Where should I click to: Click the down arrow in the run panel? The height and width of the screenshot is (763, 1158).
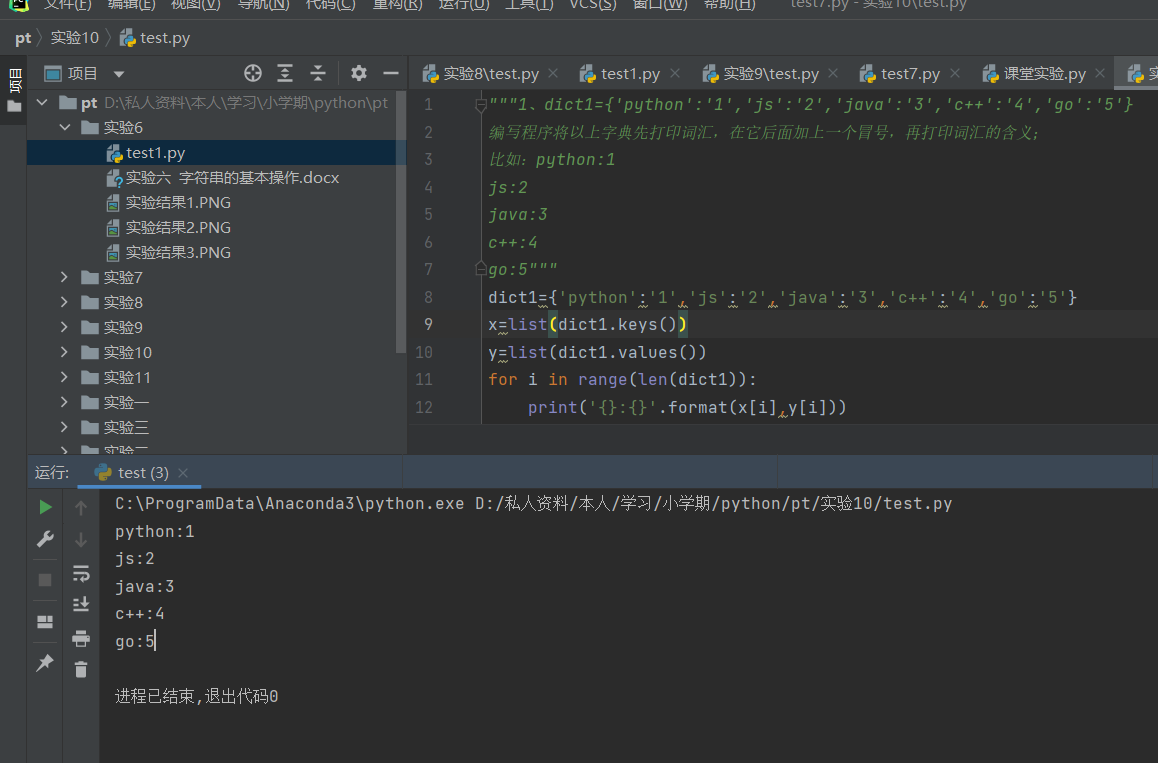coord(81,540)
